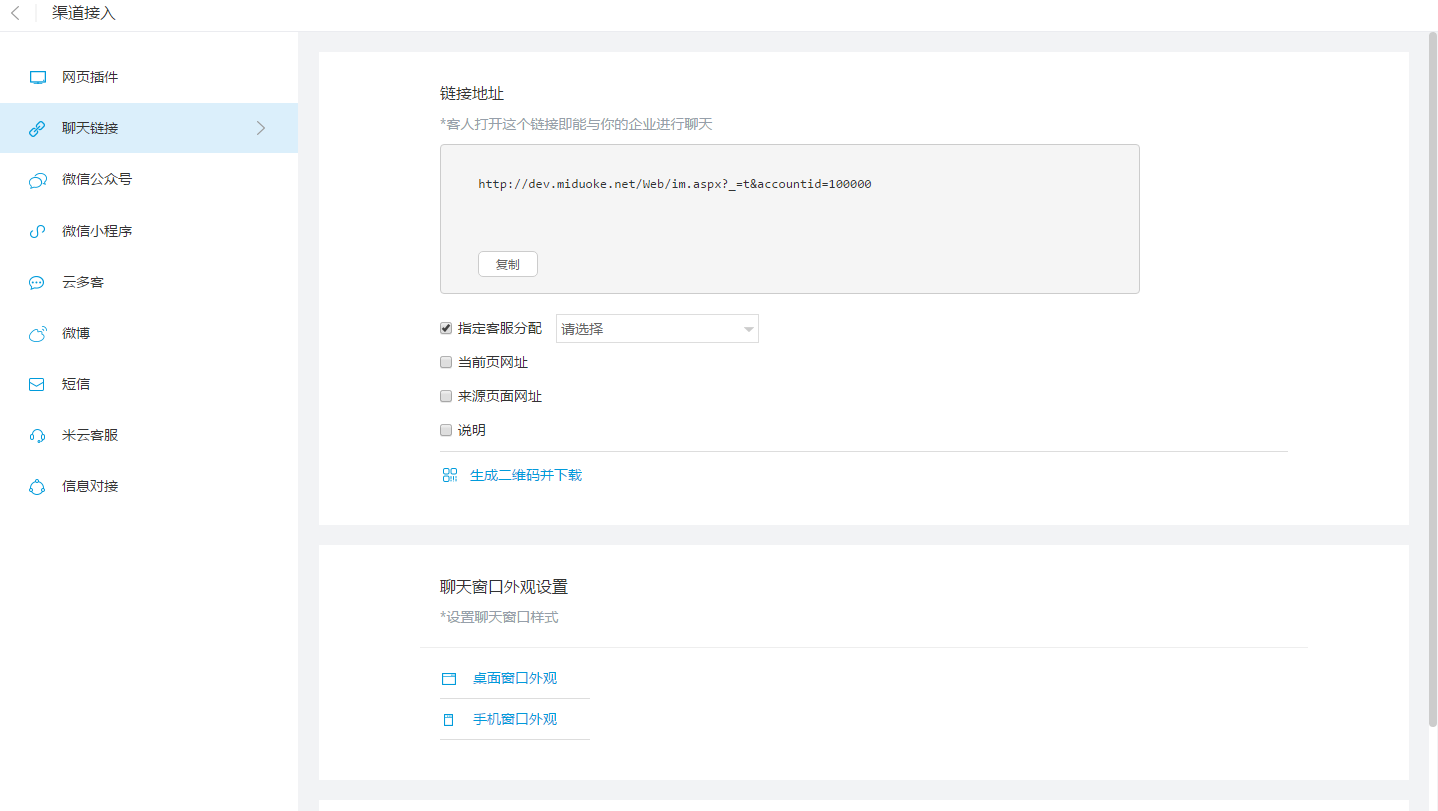Open the 请选择 dropdown
Image resolution: width=1438 pixels, height=811 pixels.
tap(657, 329)
